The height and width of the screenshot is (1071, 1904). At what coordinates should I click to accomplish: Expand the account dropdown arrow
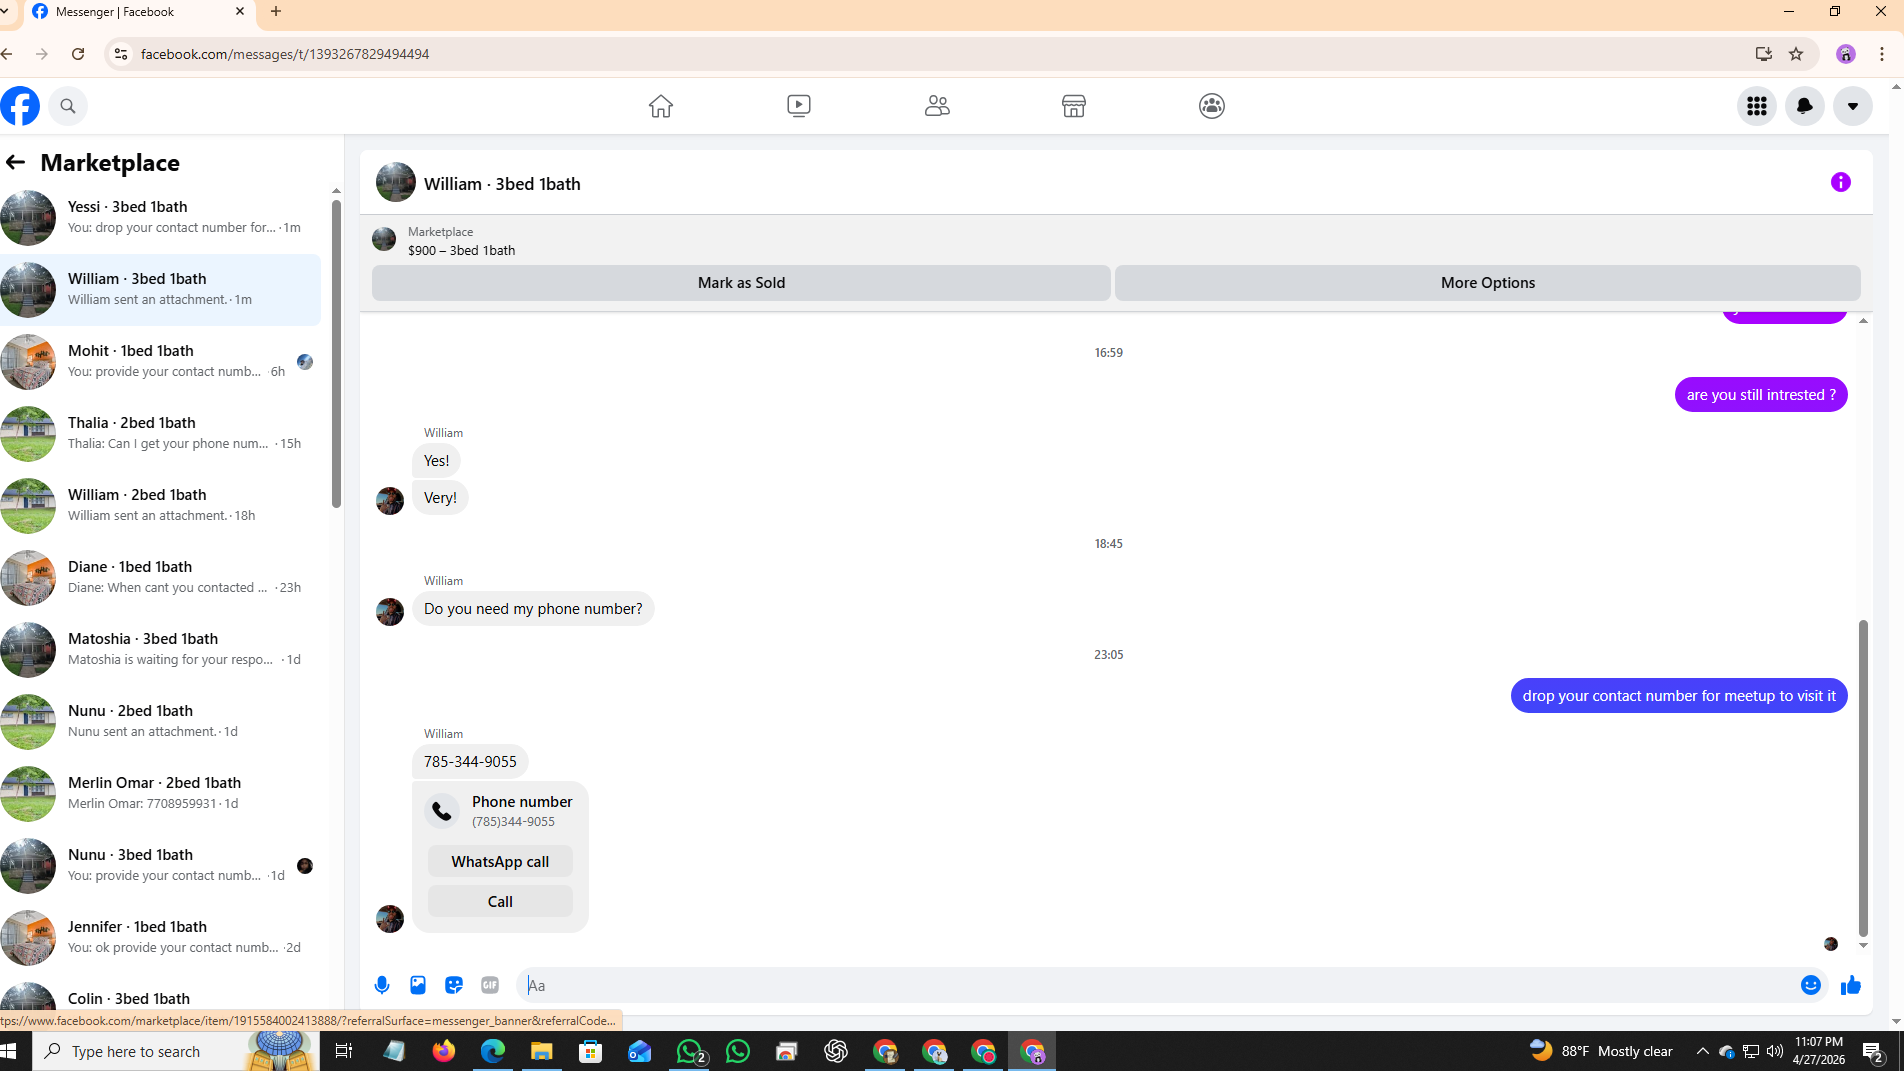tap(1853, 106)
